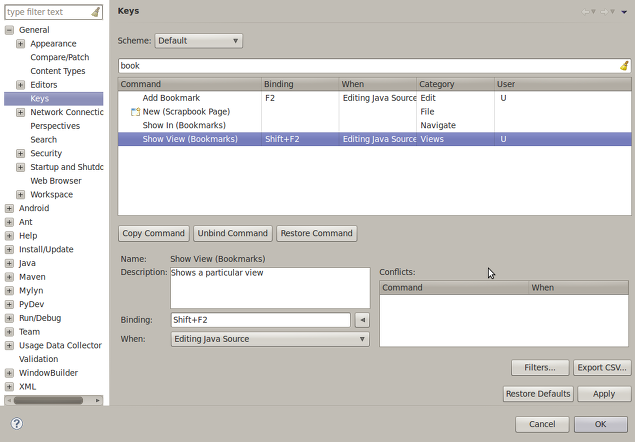
Task: Select Content Types in the tree
Action: click(x=58, y=71)
